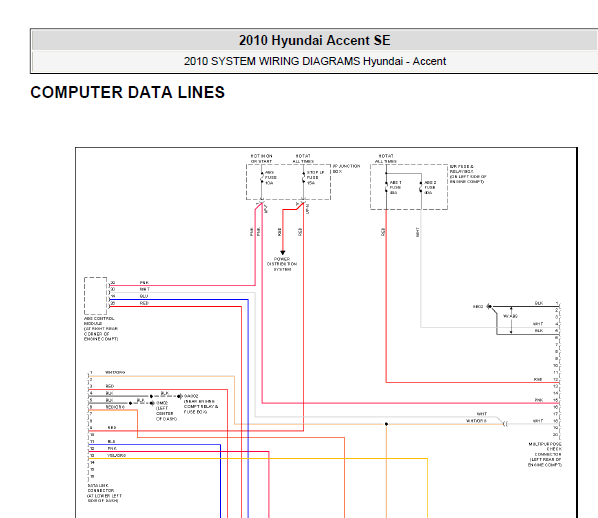Click the ground symbol by the W/ ABS bracket
The height and width of the screenshot is (518, 598).
click(489, 306)
